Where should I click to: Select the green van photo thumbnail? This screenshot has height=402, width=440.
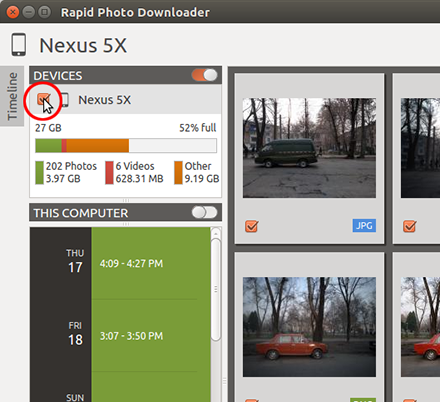(309, 148)
